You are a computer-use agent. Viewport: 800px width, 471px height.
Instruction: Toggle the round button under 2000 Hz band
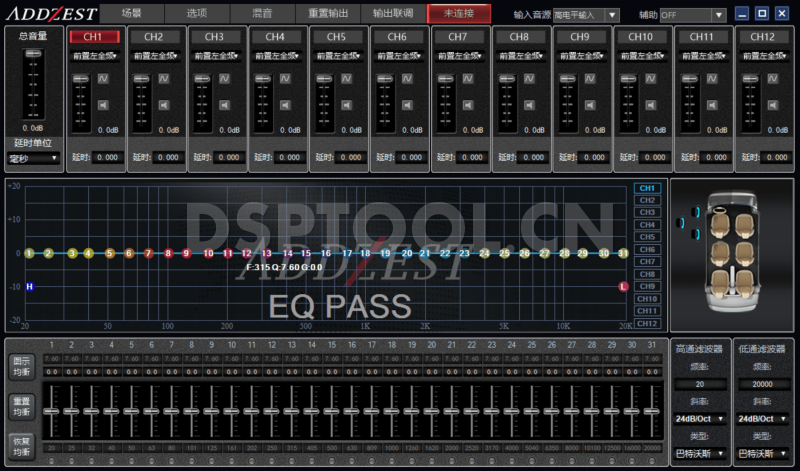pyautogui.click(x=452, y=461)
